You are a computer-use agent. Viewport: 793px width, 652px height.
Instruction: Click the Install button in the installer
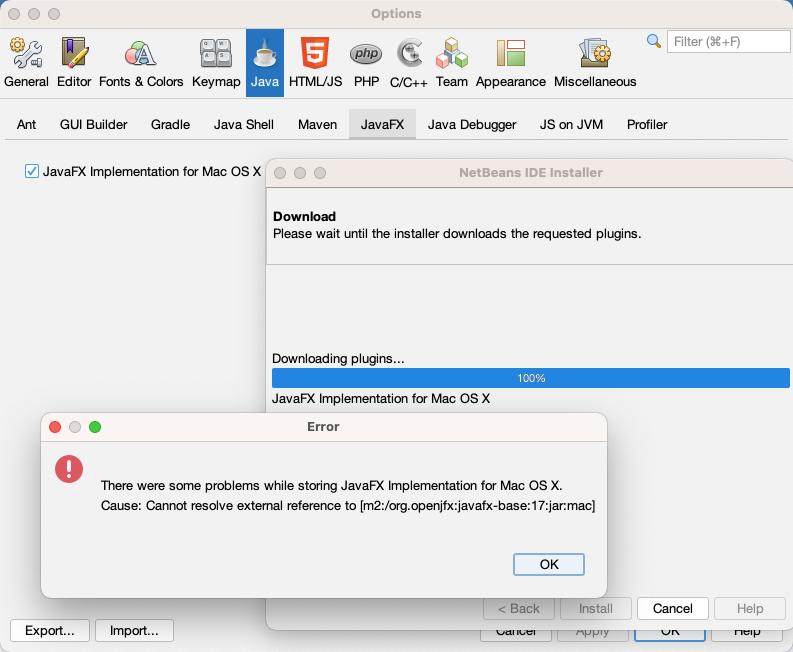tap(596, 608)
